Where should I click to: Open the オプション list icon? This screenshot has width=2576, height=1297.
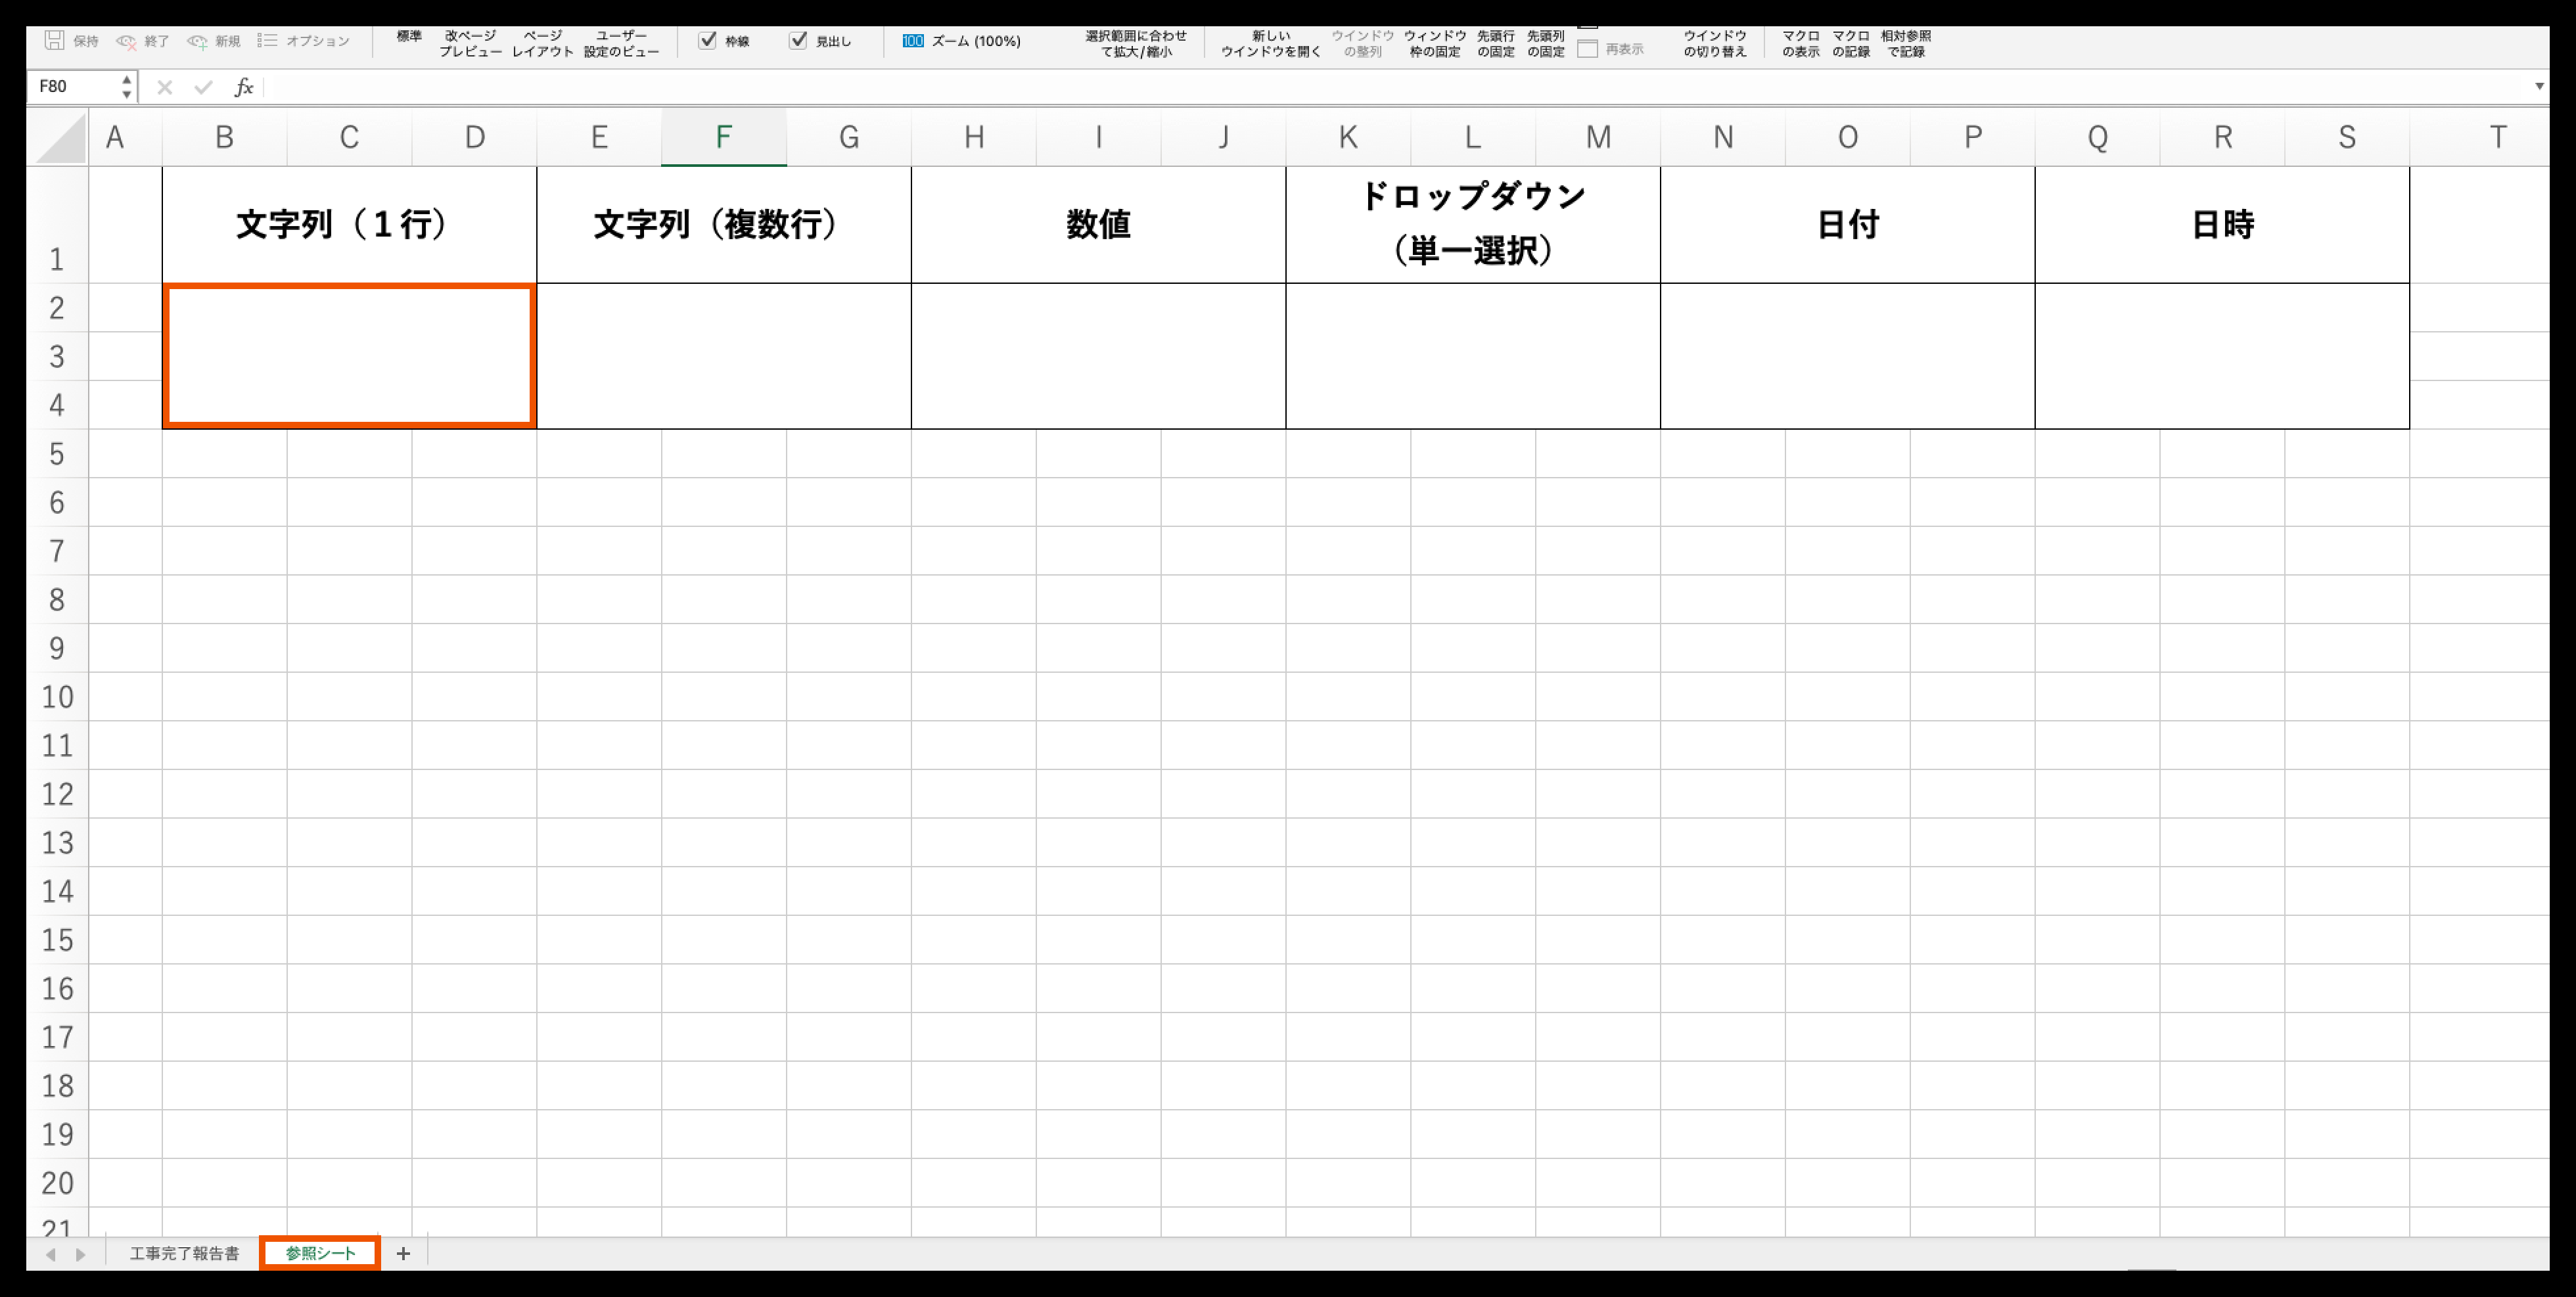coord(267,41)
